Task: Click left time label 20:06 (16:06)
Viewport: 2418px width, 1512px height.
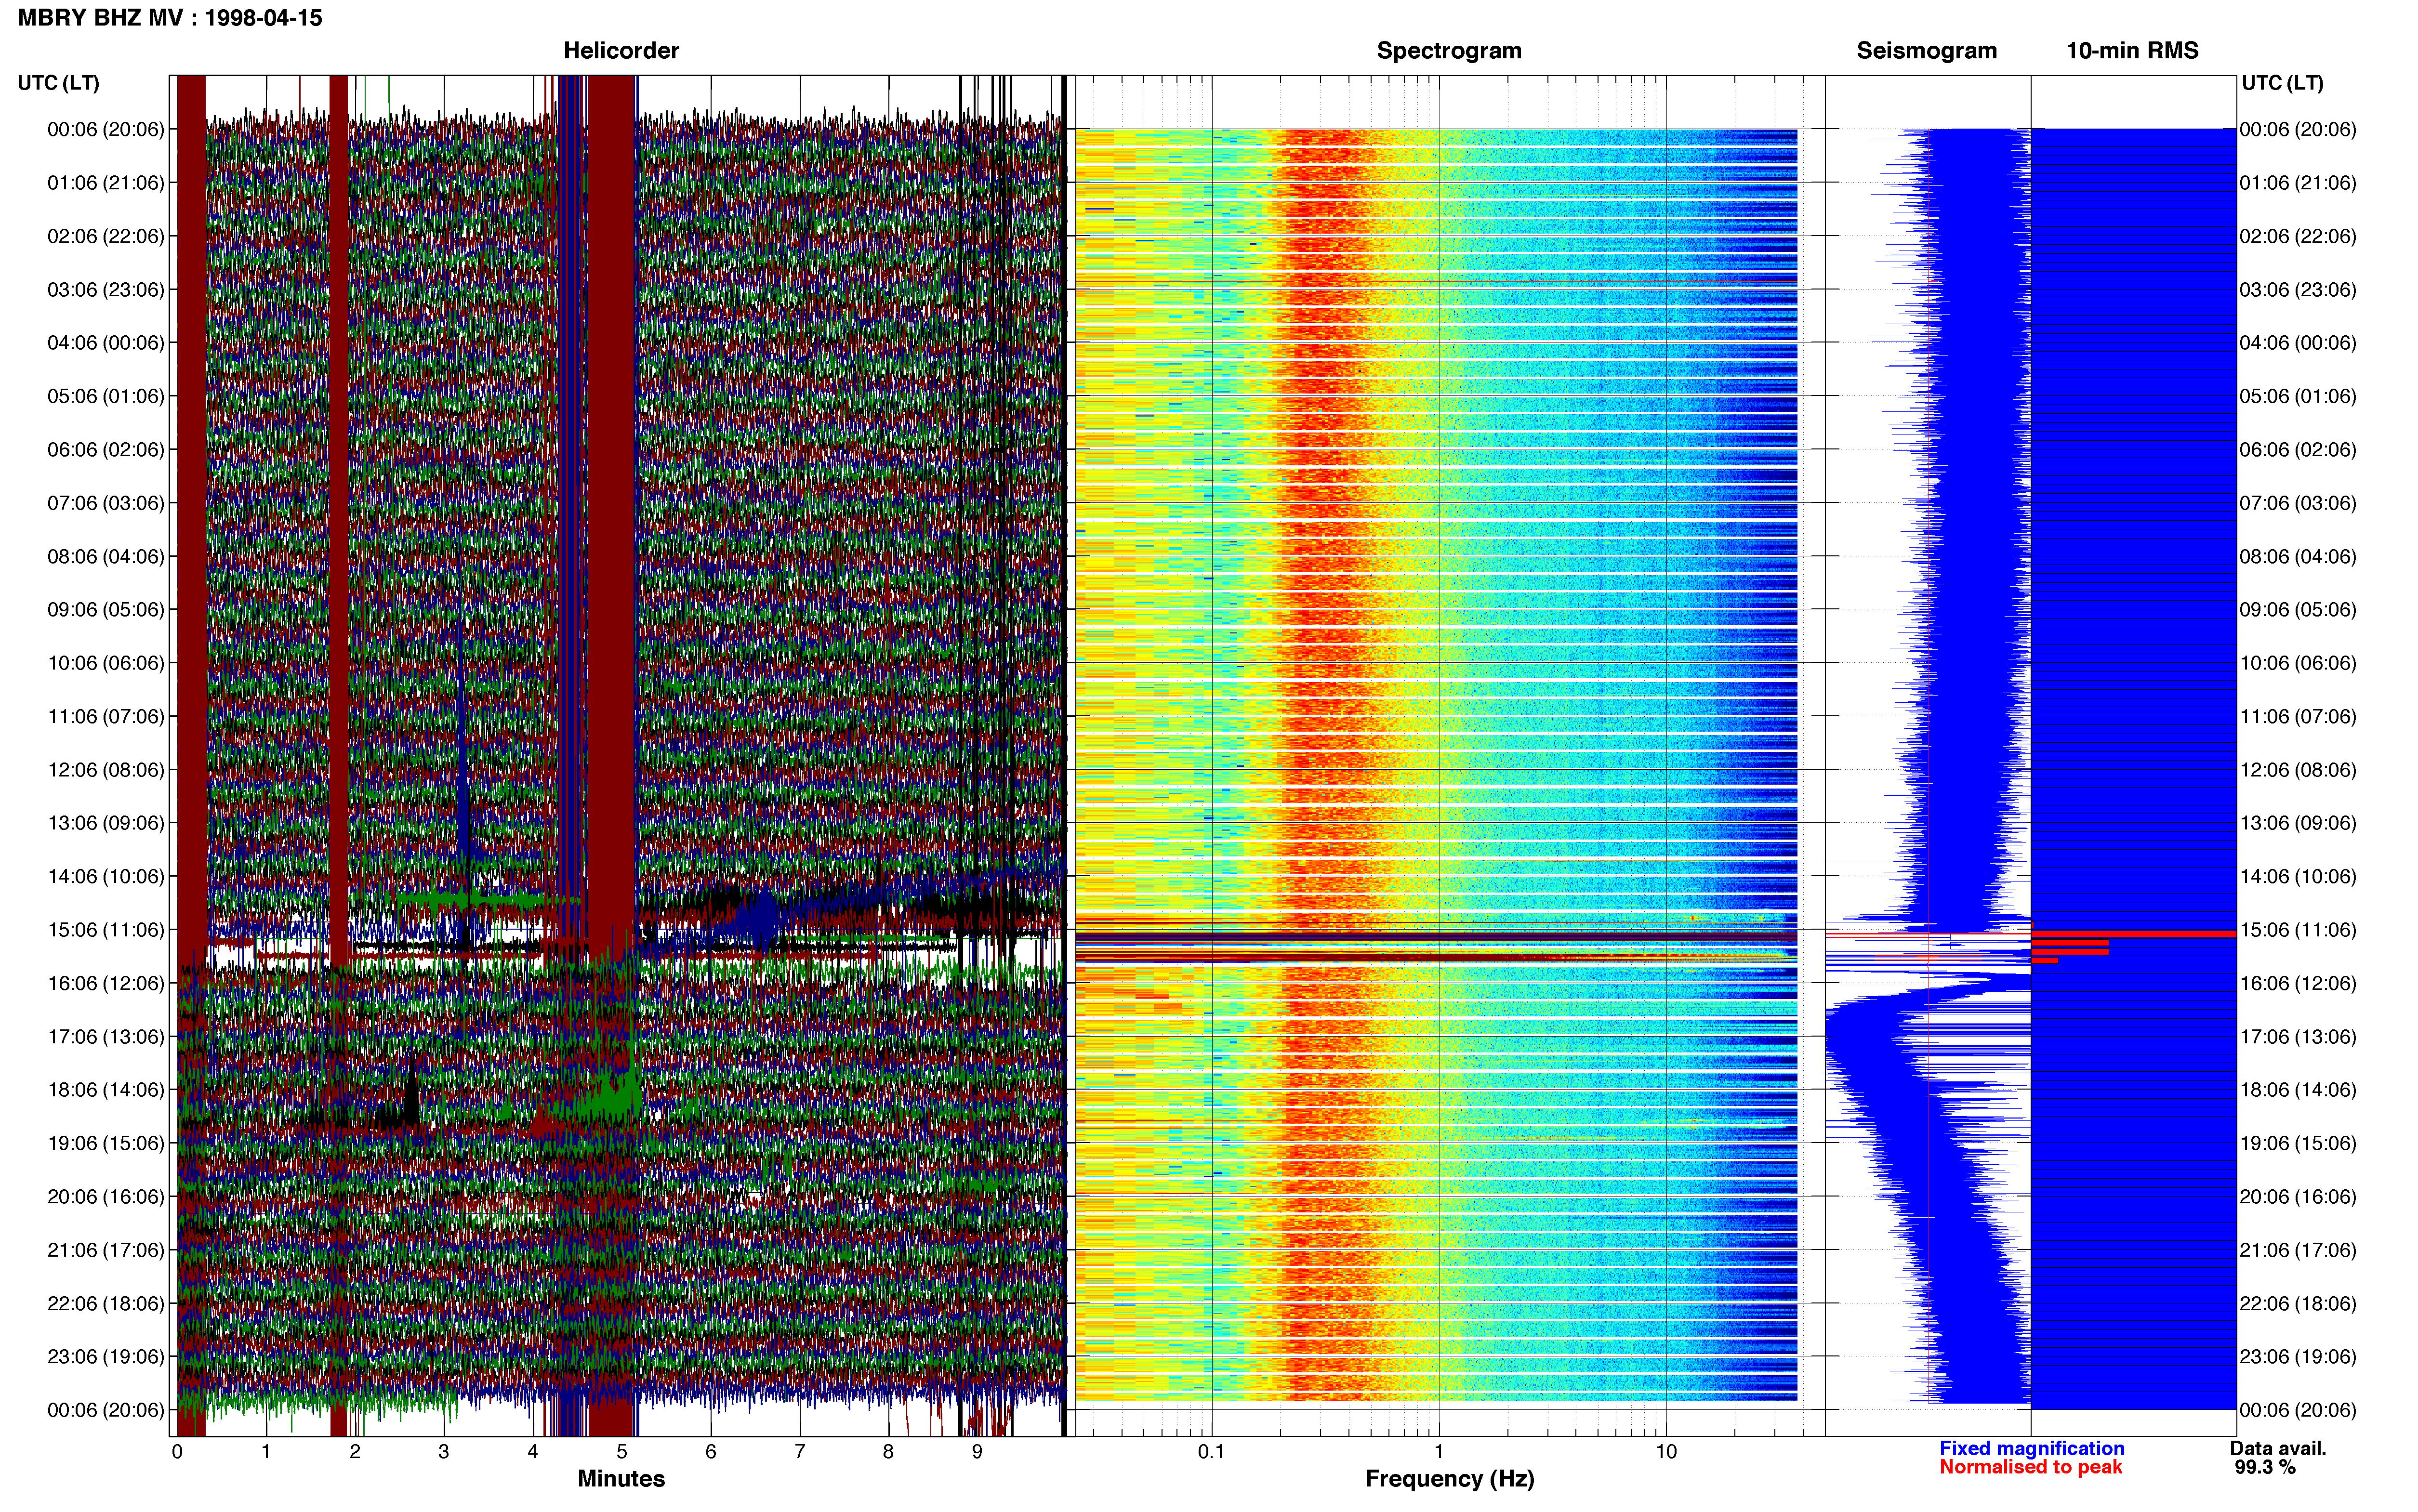Action: [106, 1197]
